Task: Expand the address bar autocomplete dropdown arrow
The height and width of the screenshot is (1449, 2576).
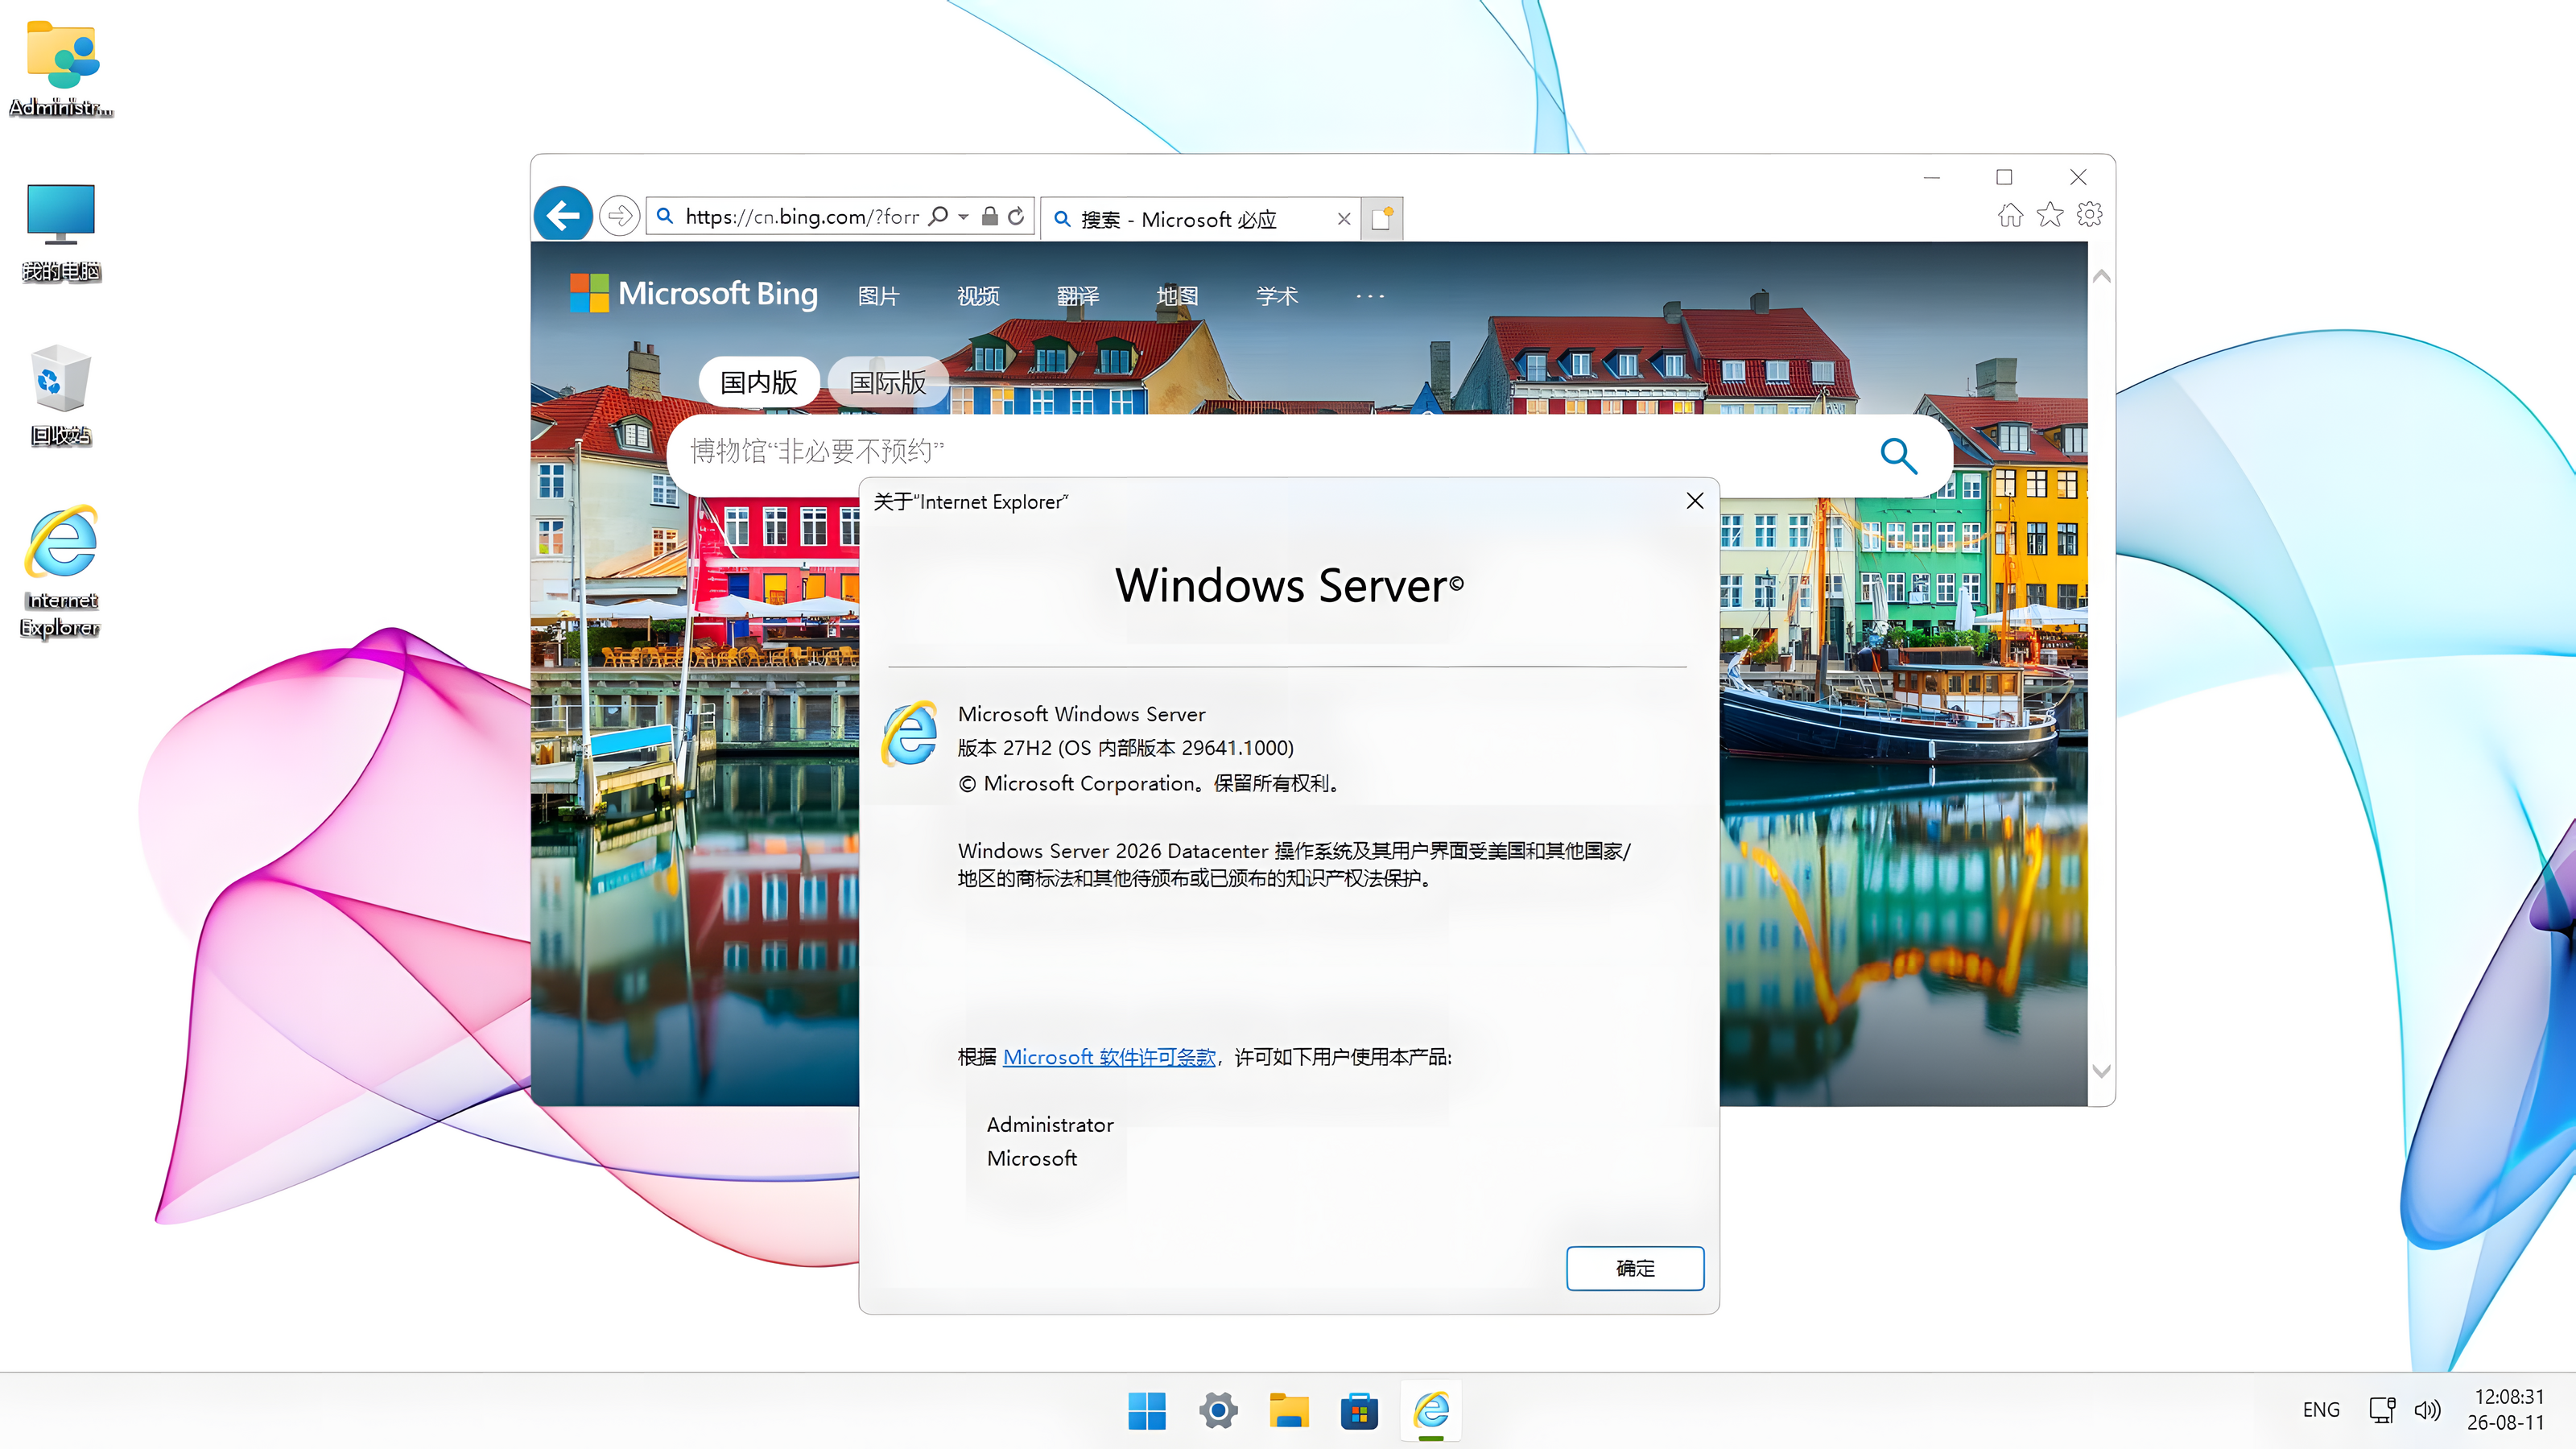Action: (x=963, y=216)
